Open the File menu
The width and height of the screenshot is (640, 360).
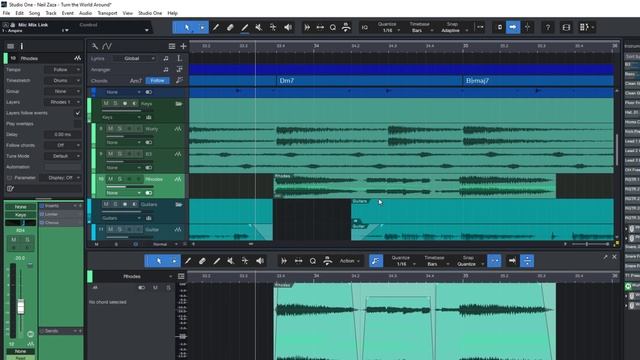7,13
